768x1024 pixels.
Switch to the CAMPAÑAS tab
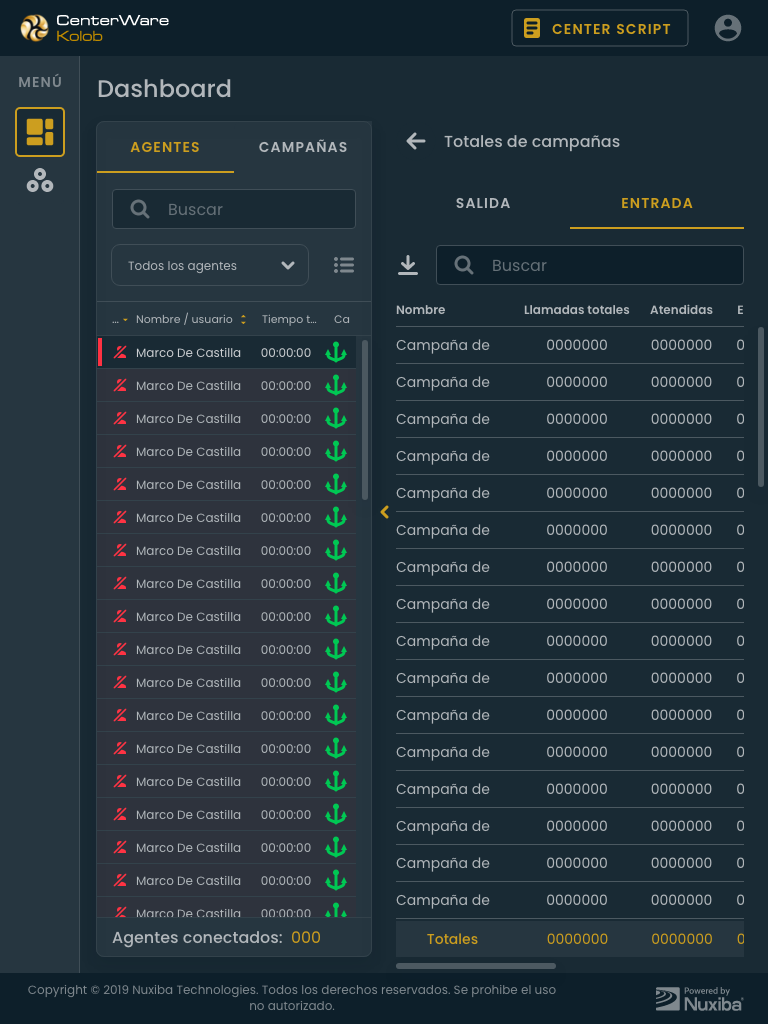point(303,147)
